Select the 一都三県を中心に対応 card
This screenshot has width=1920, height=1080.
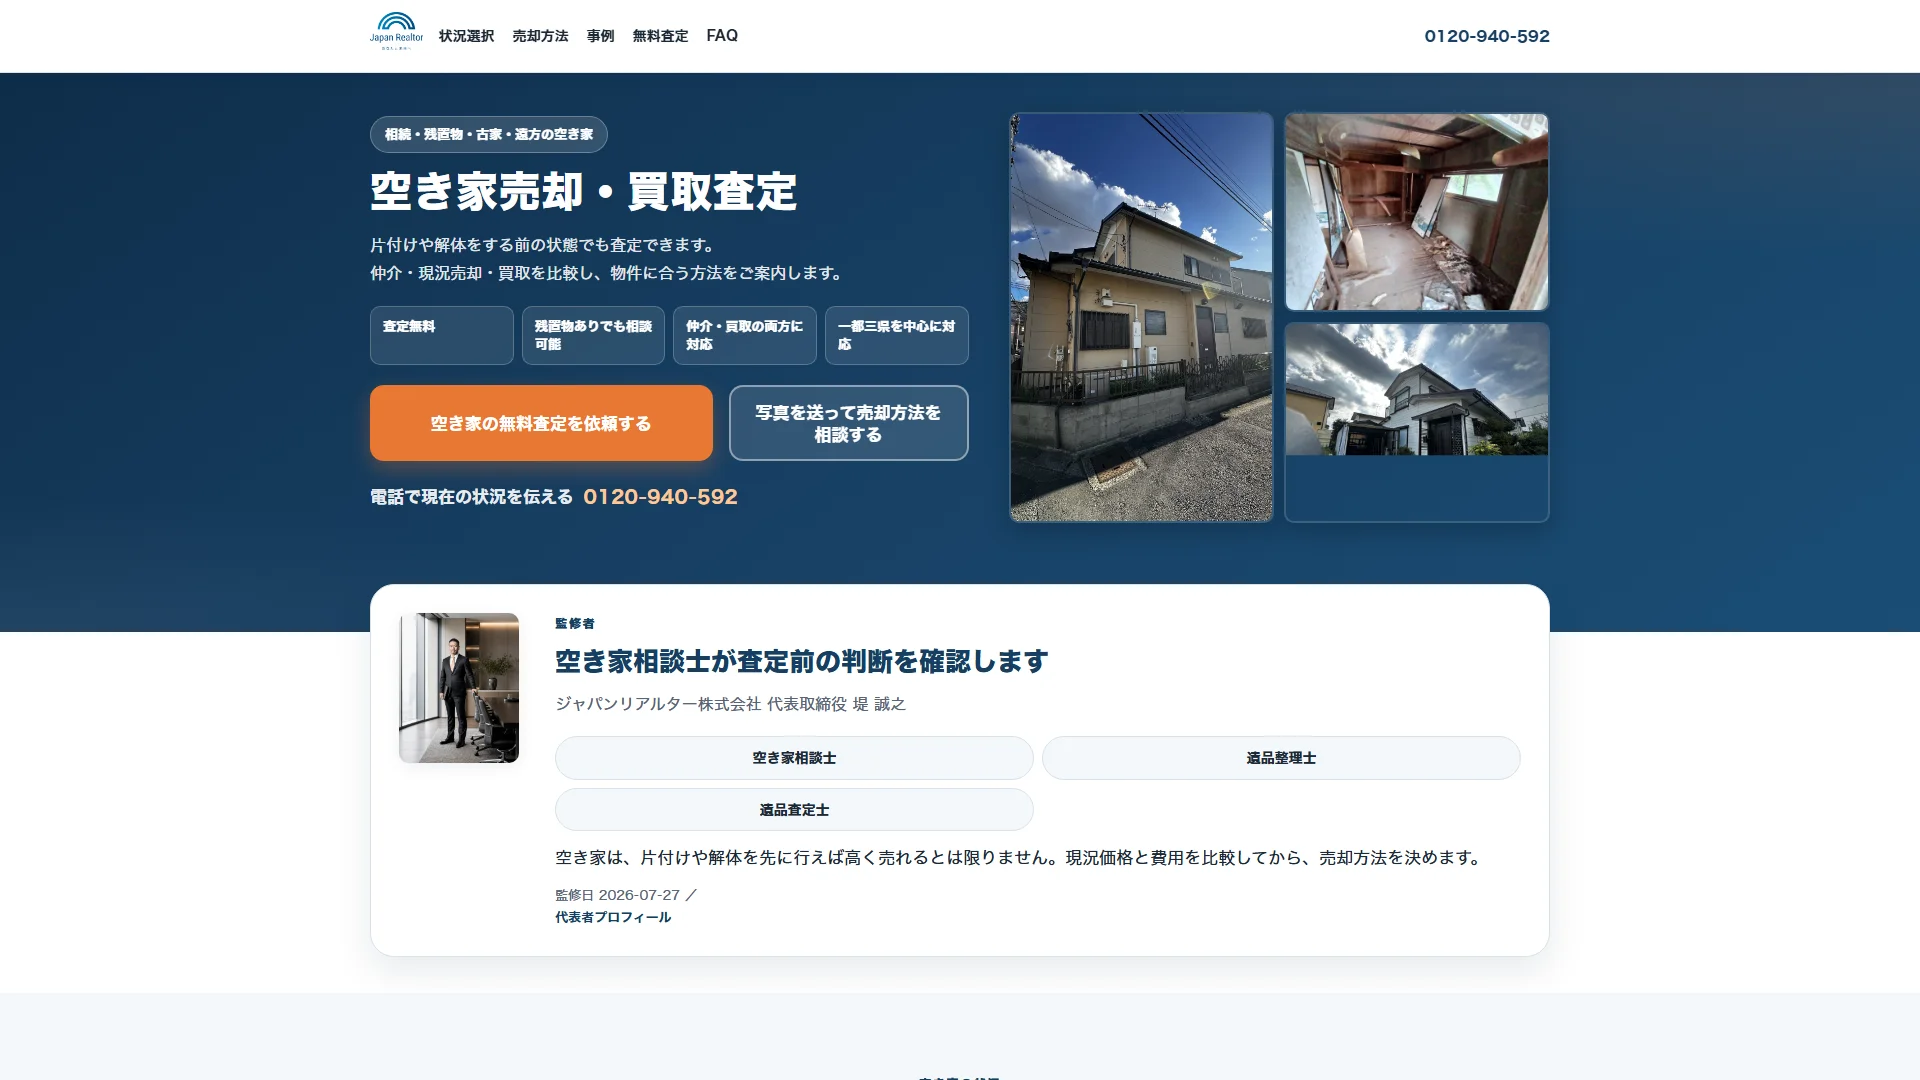(x=897, y=335)
